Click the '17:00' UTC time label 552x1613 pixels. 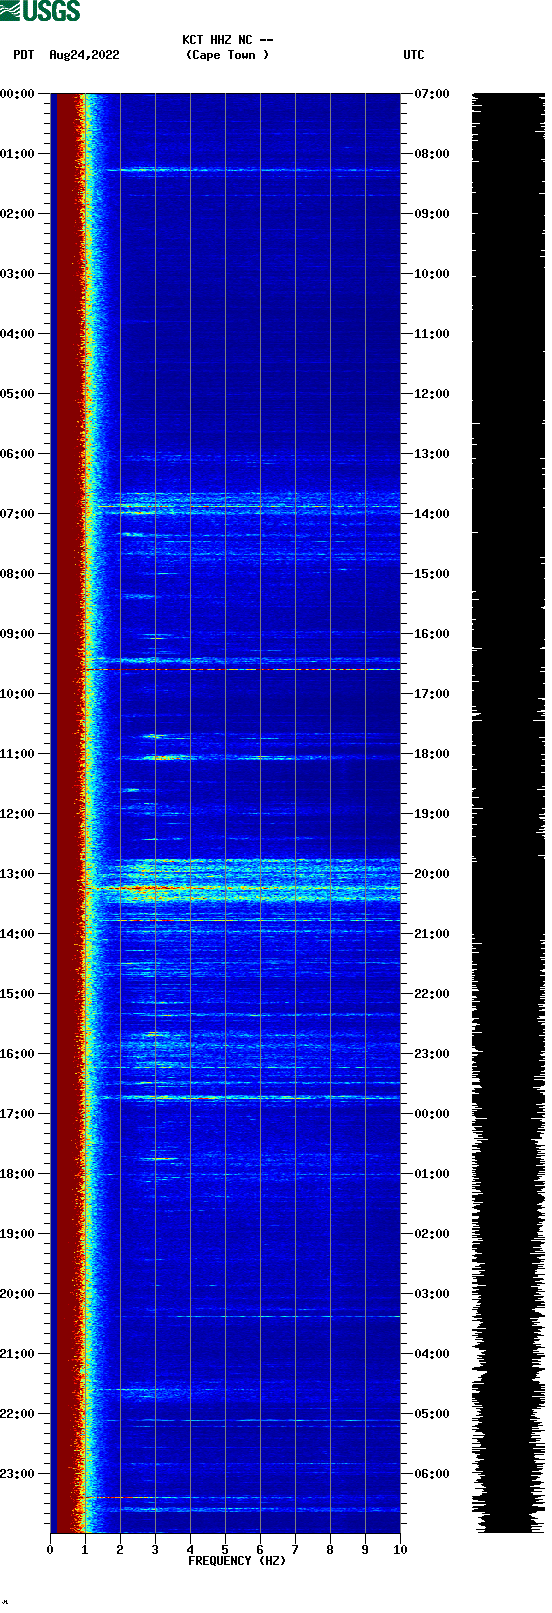[x=432, y=694]
